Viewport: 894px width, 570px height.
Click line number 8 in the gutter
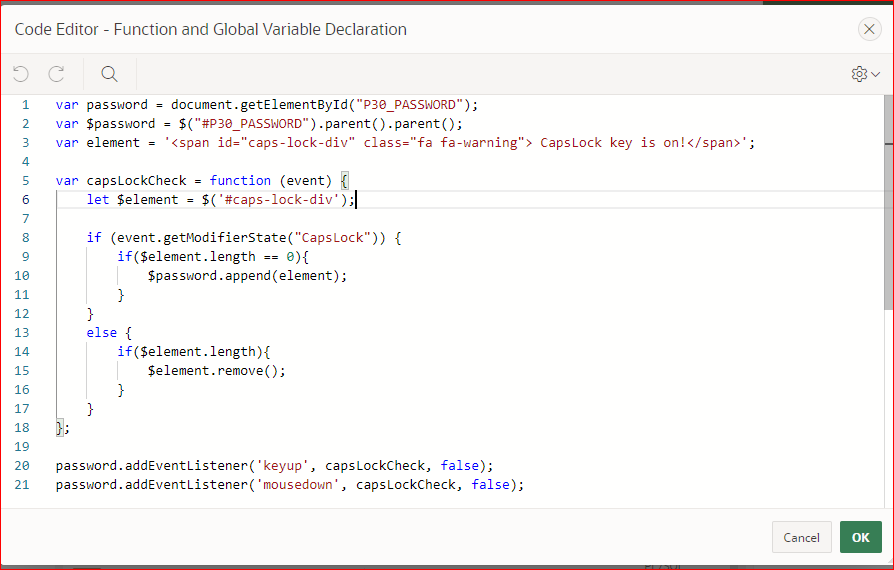point(26,238)
